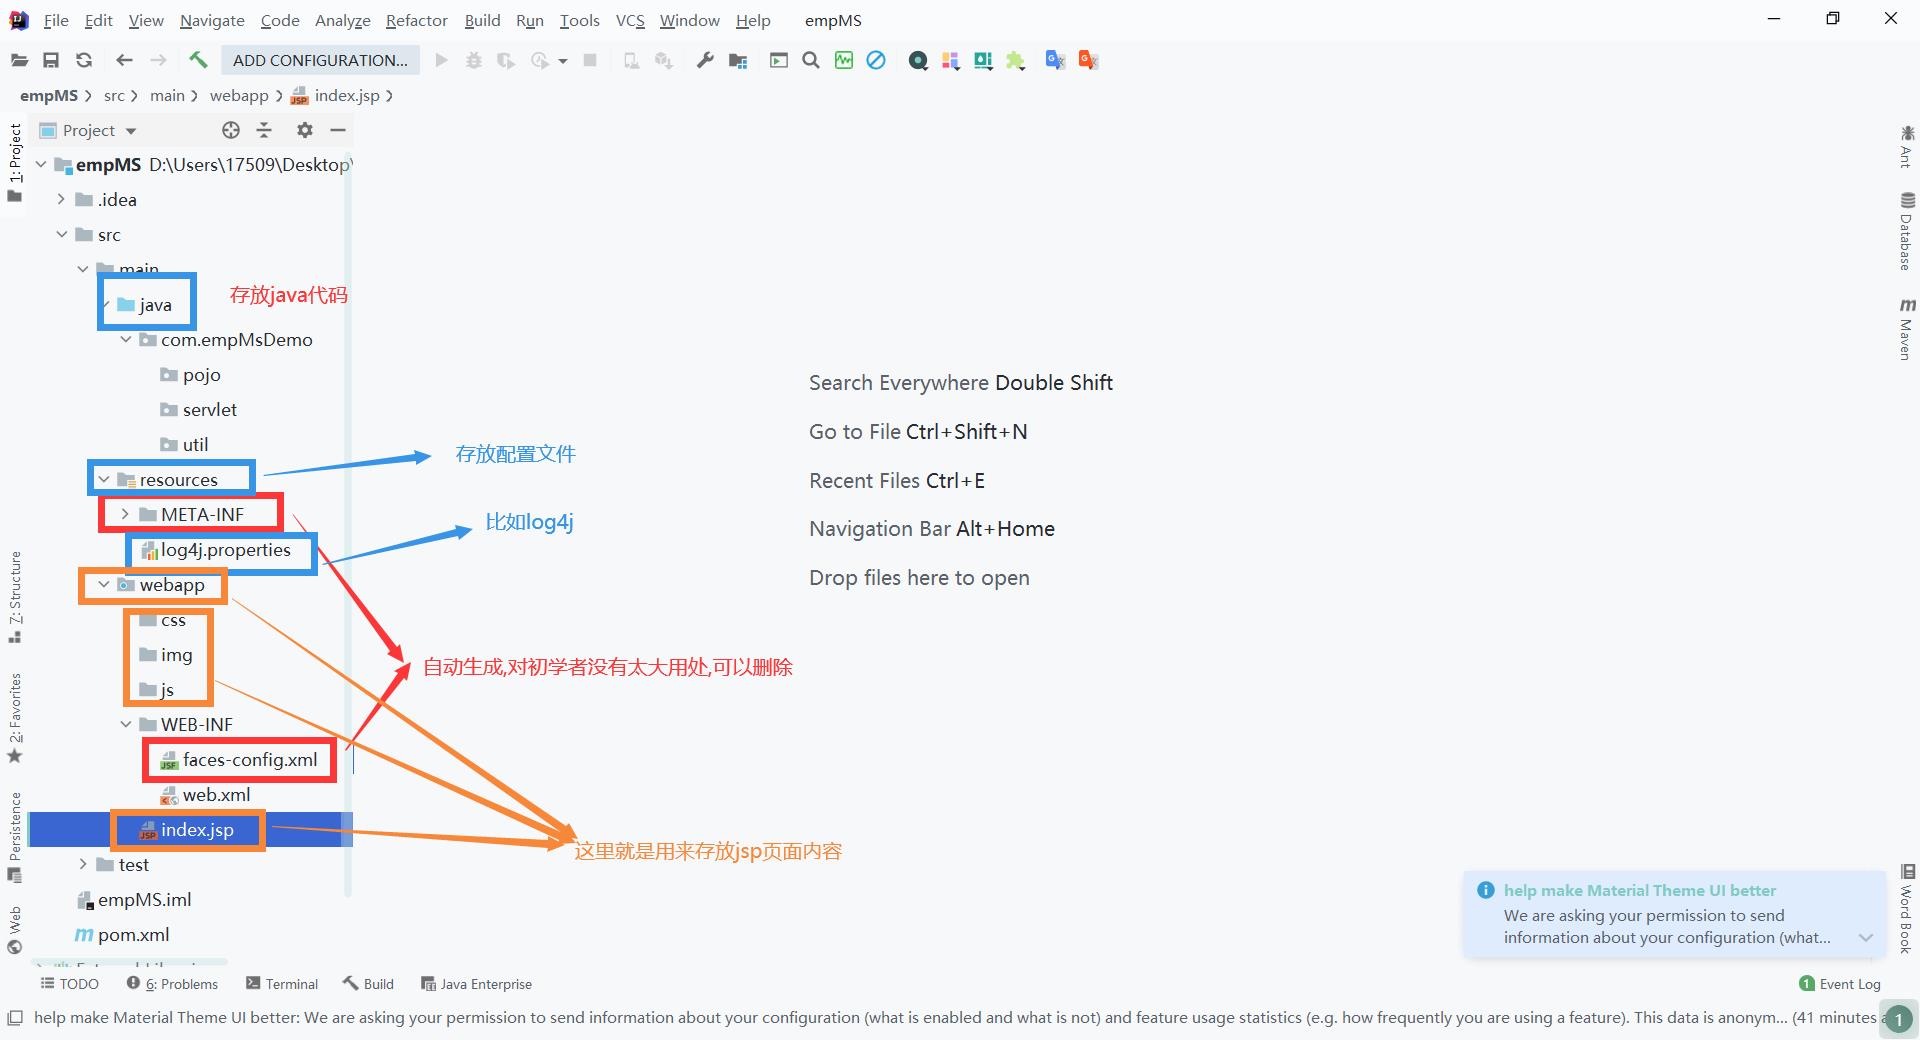Collapse the WEB-INF folder
The height and width of the screenshot is (1040, 1920).
[x=126, y=724]
